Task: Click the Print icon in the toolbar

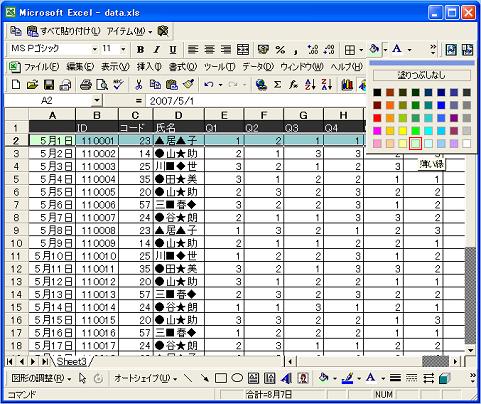Action: click(86, 85)
